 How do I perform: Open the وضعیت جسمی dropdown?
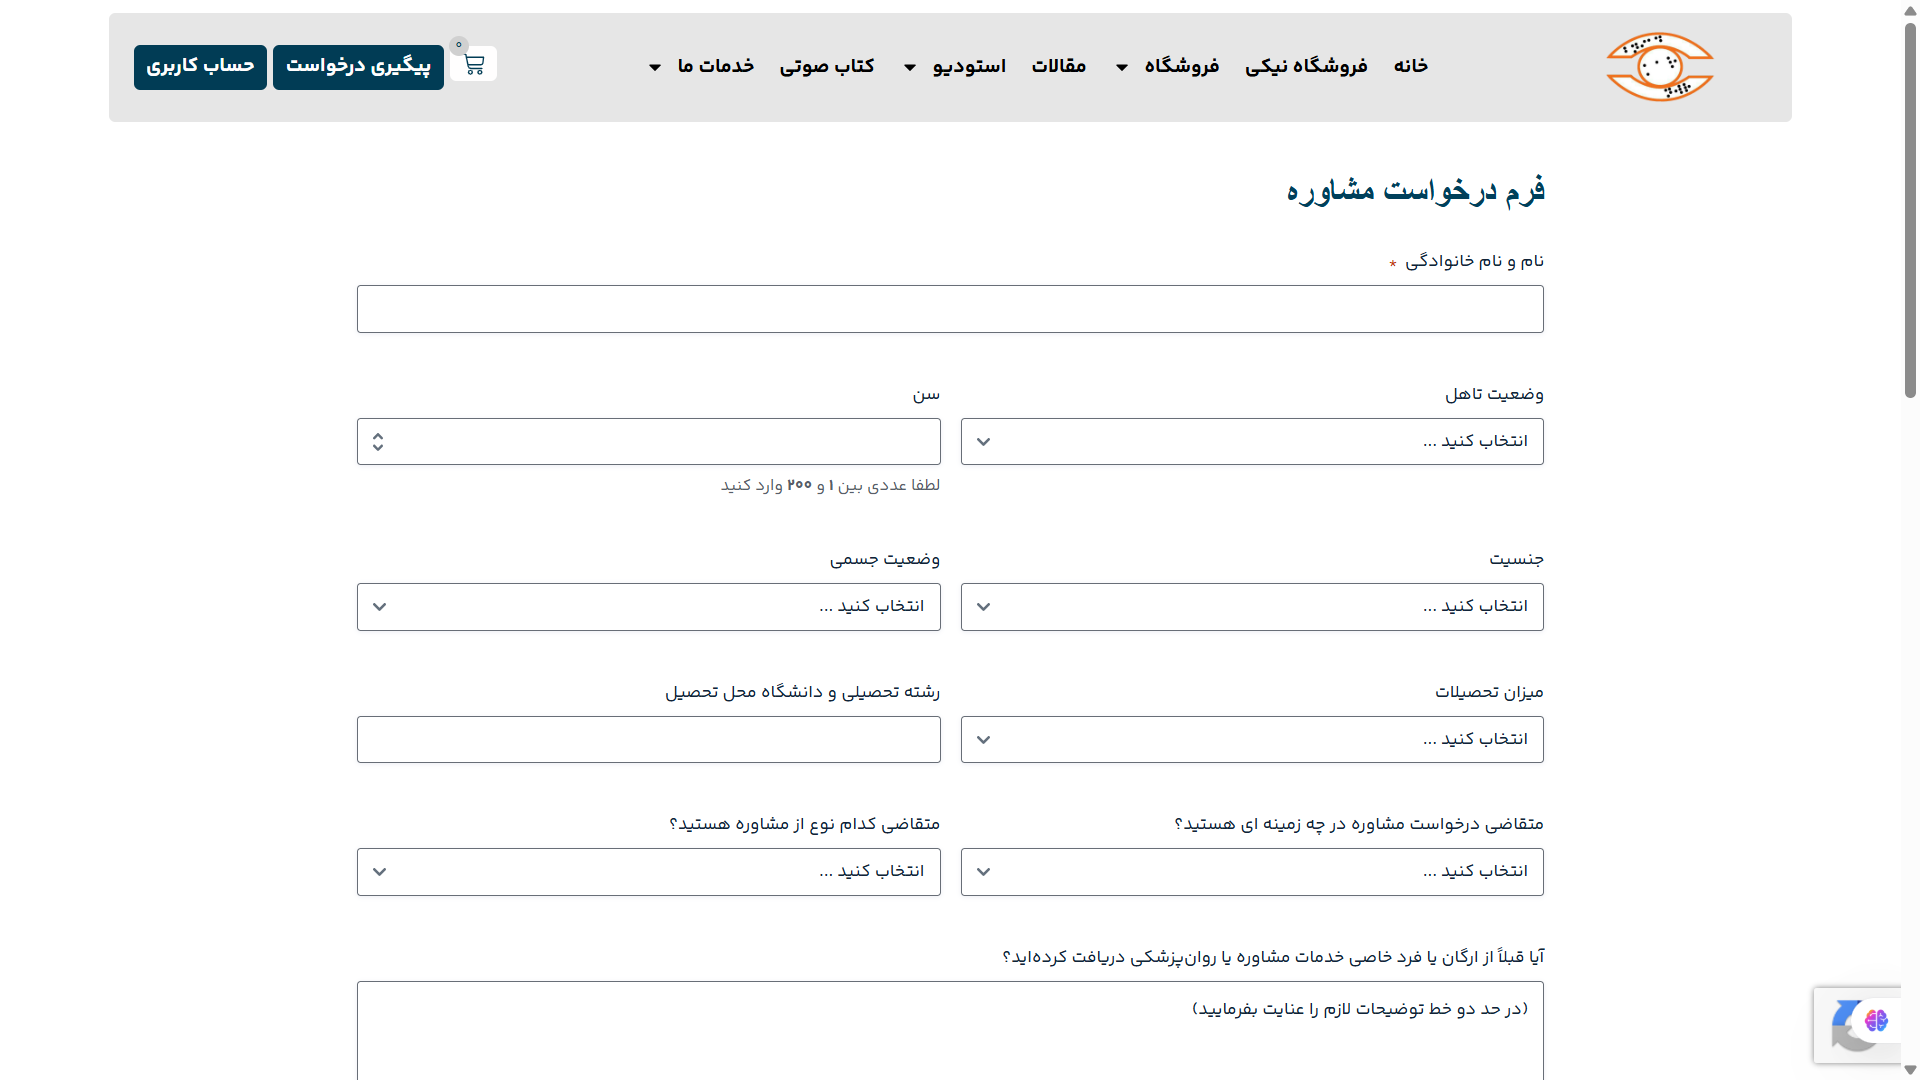(x=649, y=607)
